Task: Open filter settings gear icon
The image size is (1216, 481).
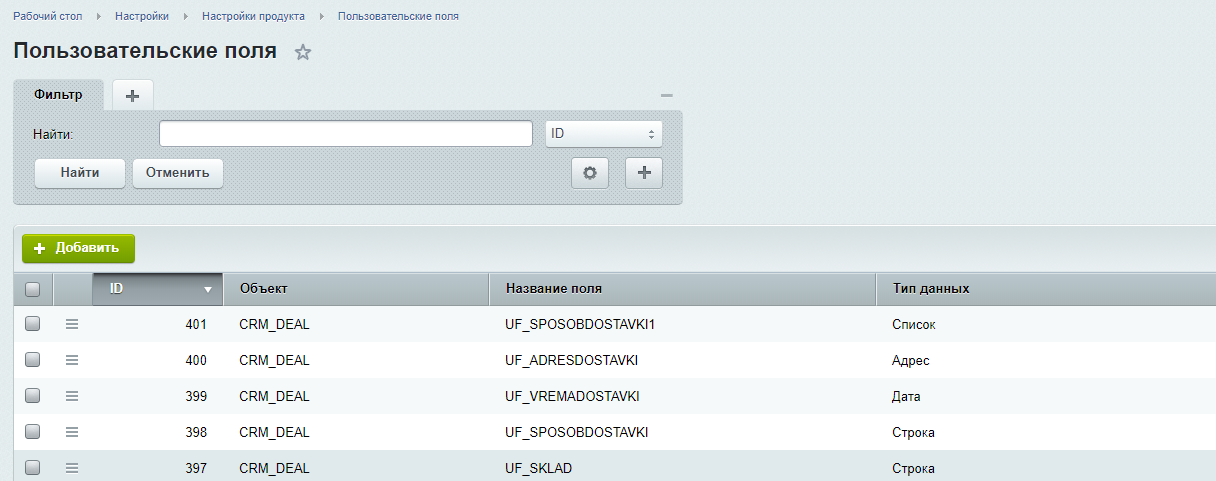Action: pyautogui.click(x=590, y=173)
